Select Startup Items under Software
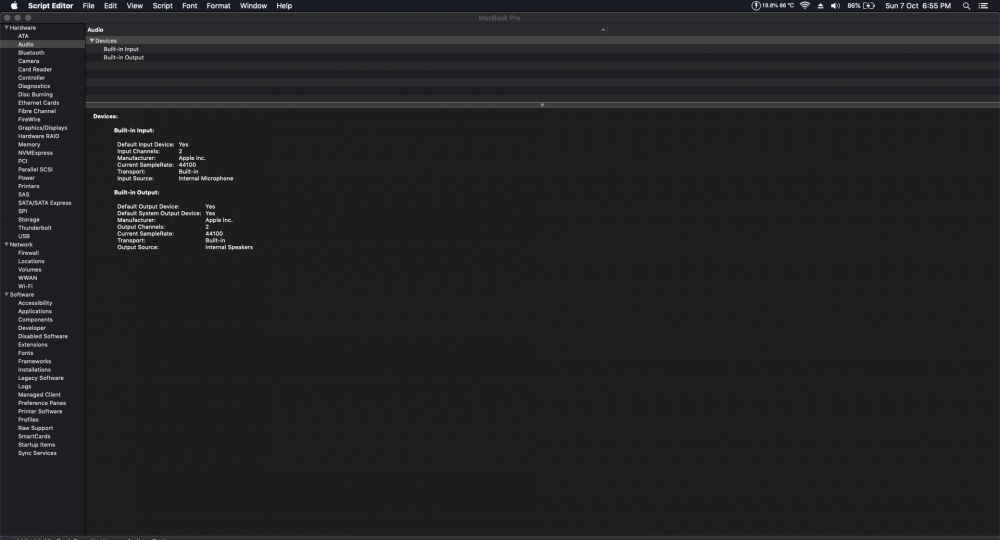This screenshot has height=540, width=1000. coord(36,445)
